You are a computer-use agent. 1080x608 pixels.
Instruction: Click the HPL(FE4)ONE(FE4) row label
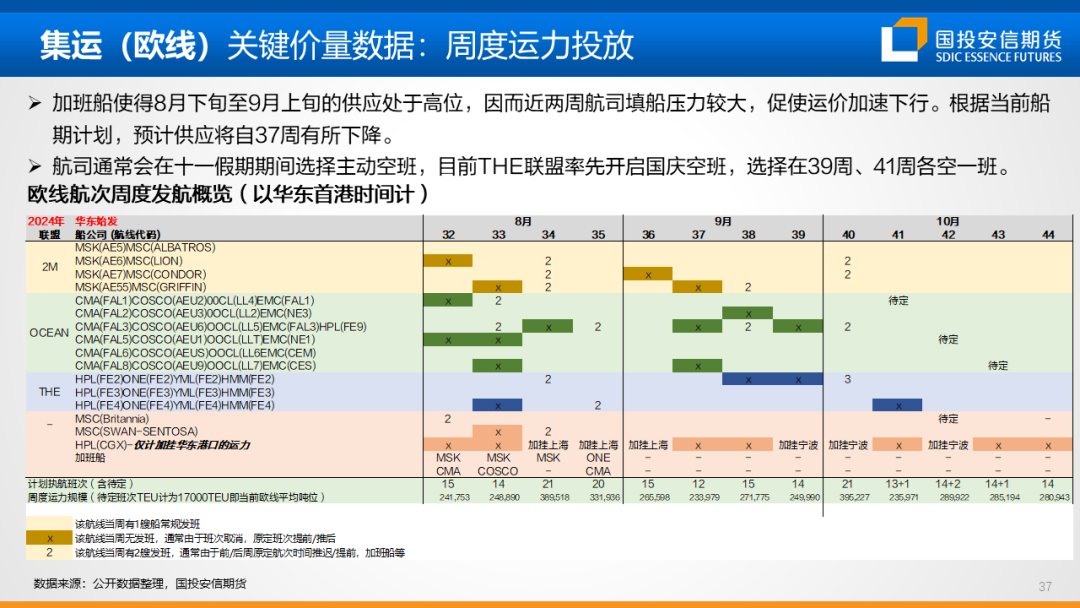point(175,406)
